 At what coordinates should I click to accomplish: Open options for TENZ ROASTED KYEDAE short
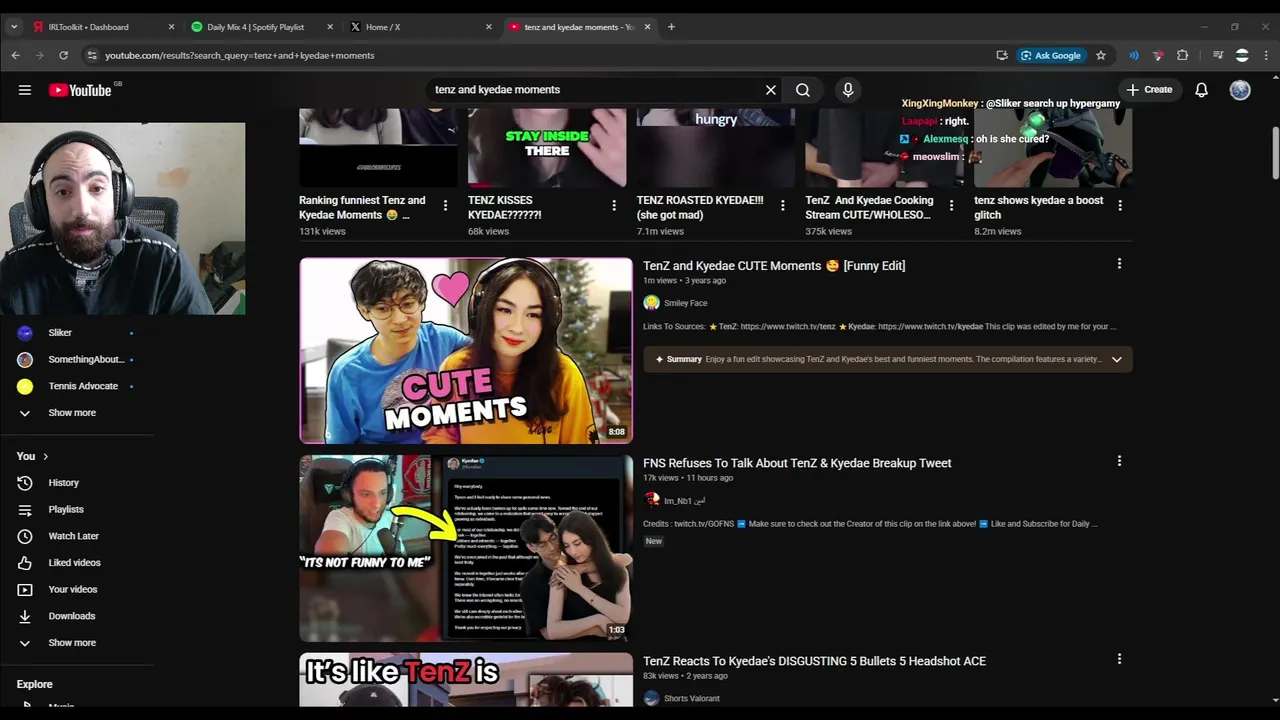tap(783, 205)
